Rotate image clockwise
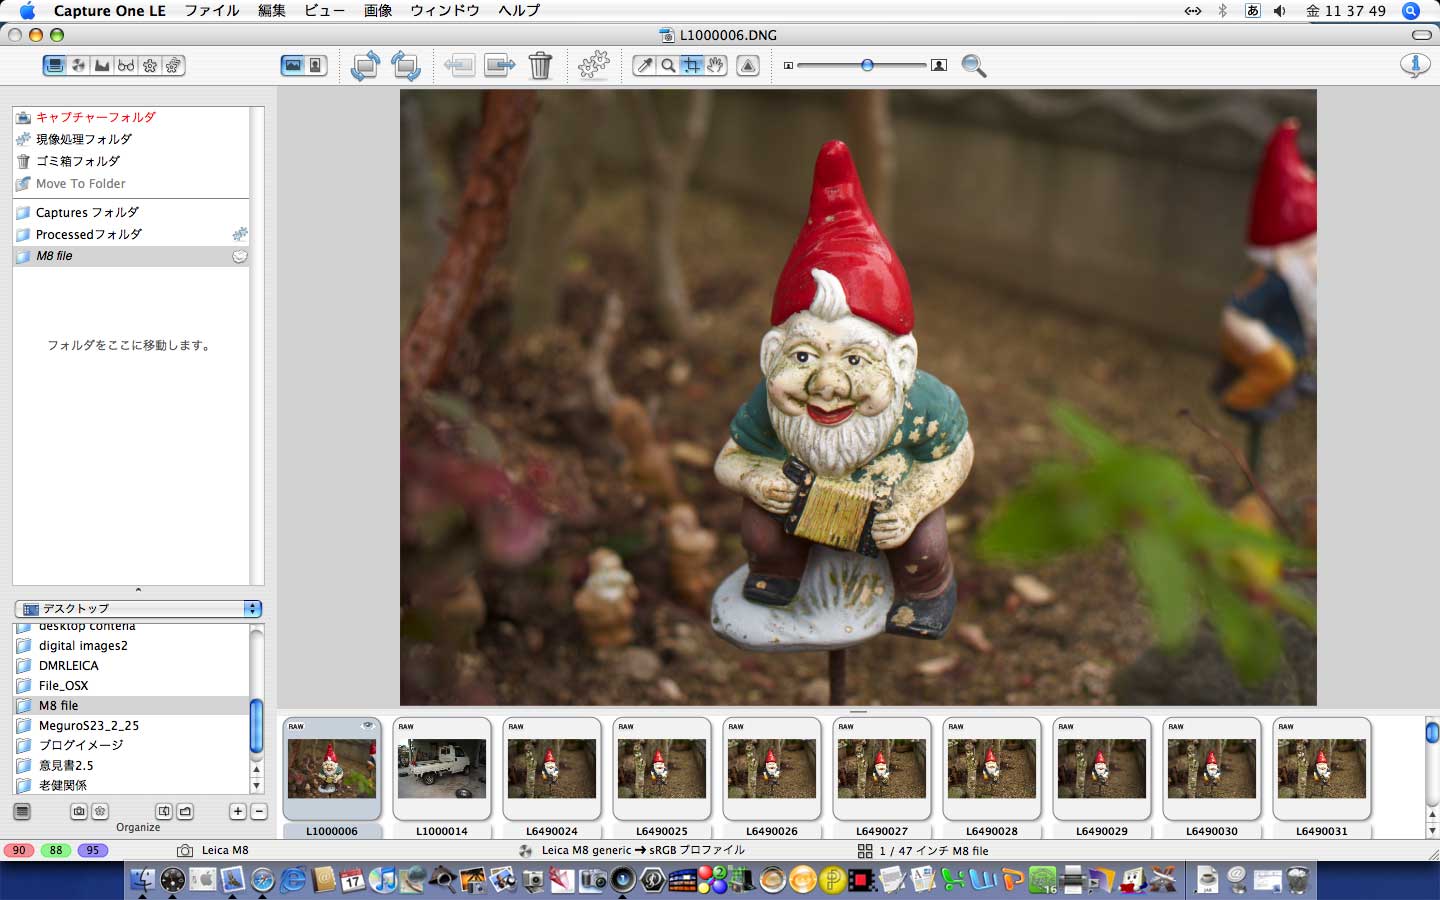This screenshot has width=1440, height=900. coord(405,66)
